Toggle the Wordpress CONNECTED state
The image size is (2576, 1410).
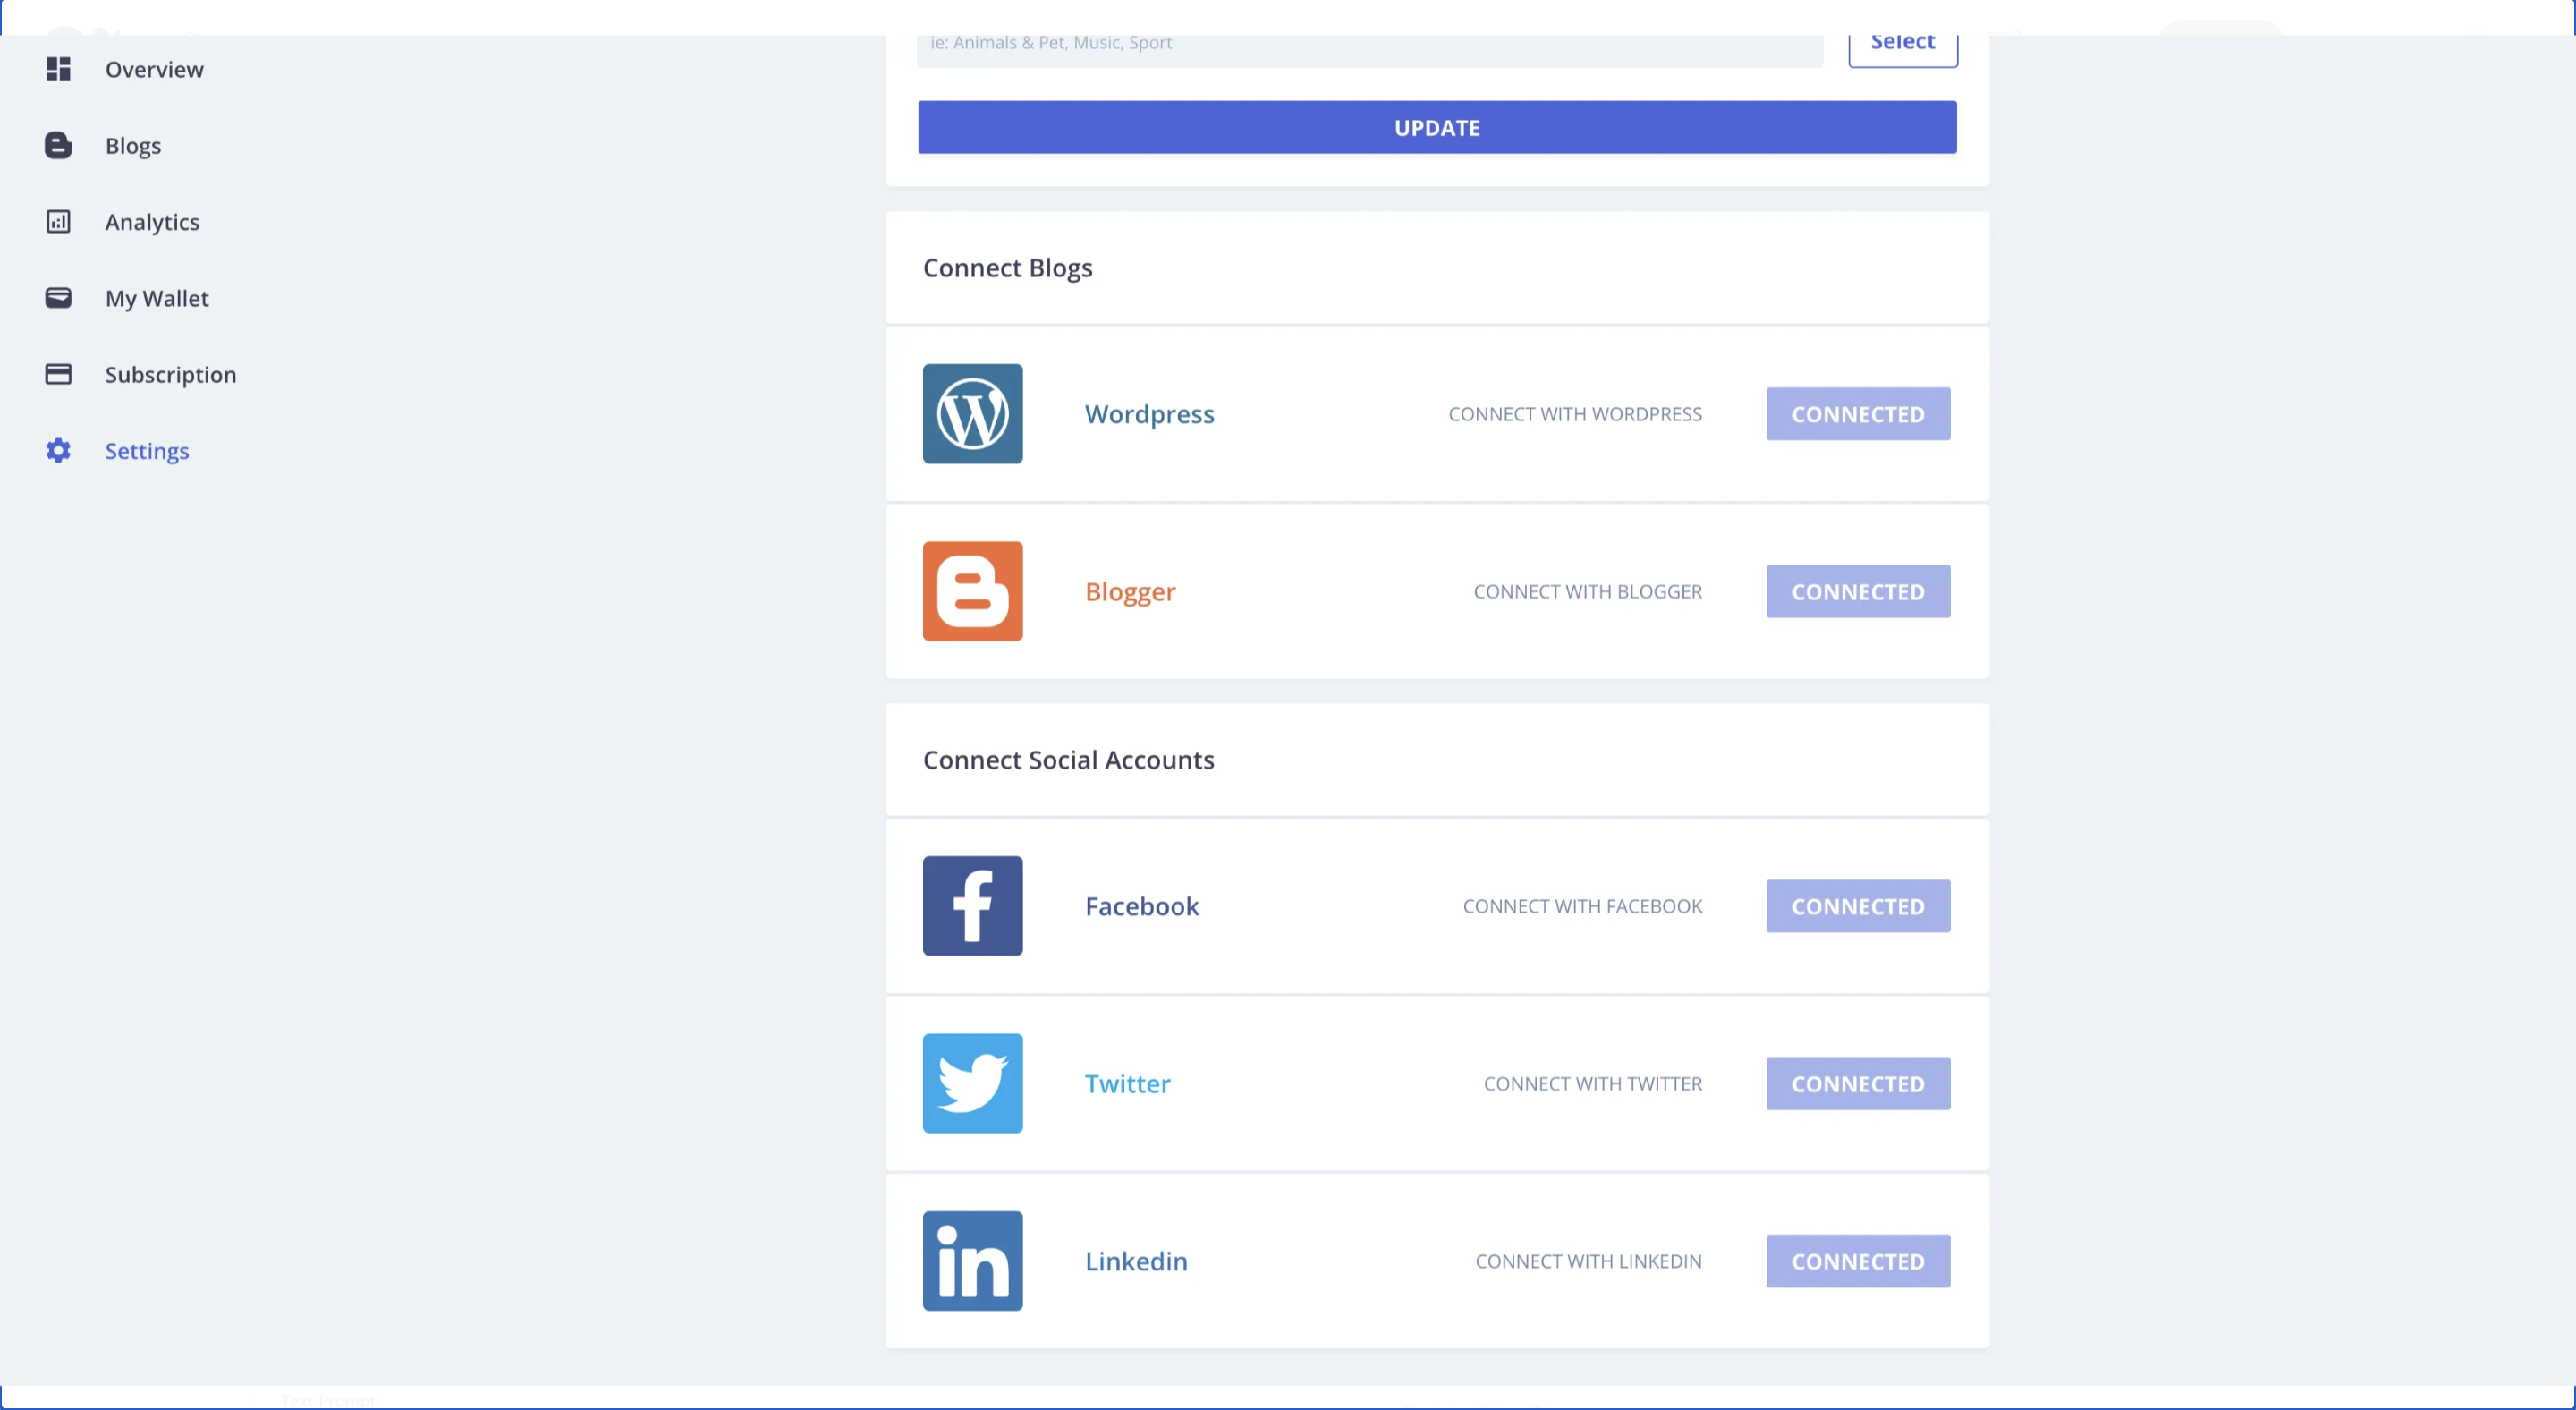click(1857, 413)
